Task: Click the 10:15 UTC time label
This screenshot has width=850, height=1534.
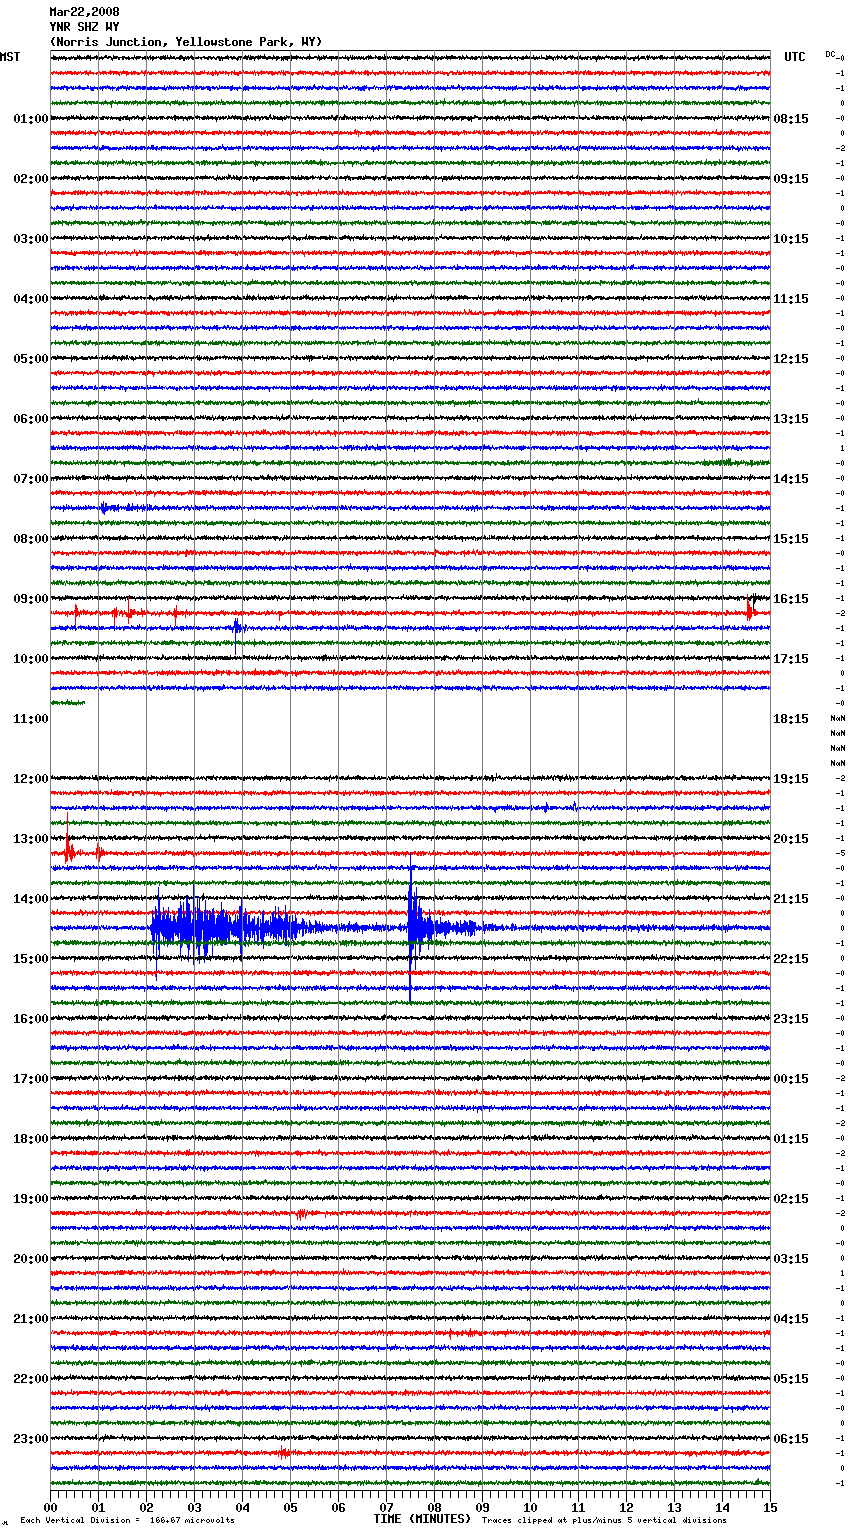Action: click(791, 239)
